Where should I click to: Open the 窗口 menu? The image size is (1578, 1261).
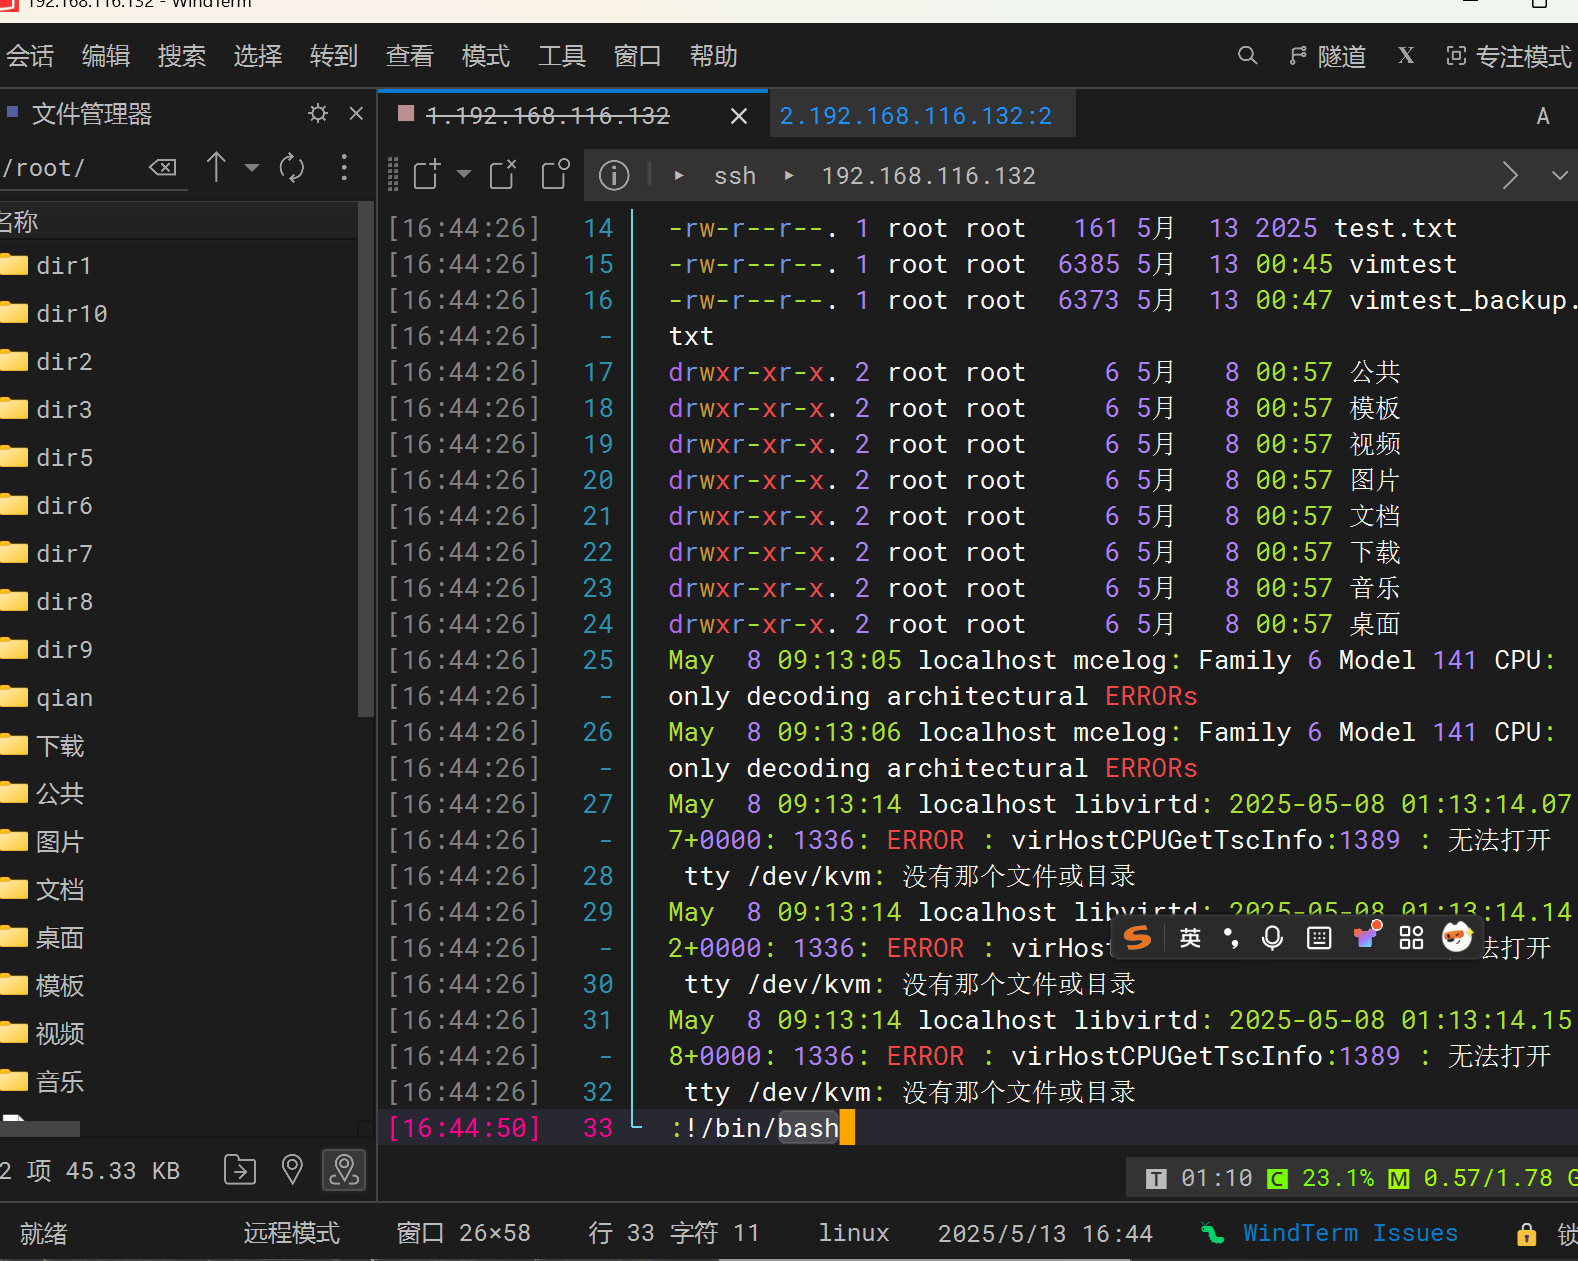[638, 56]
